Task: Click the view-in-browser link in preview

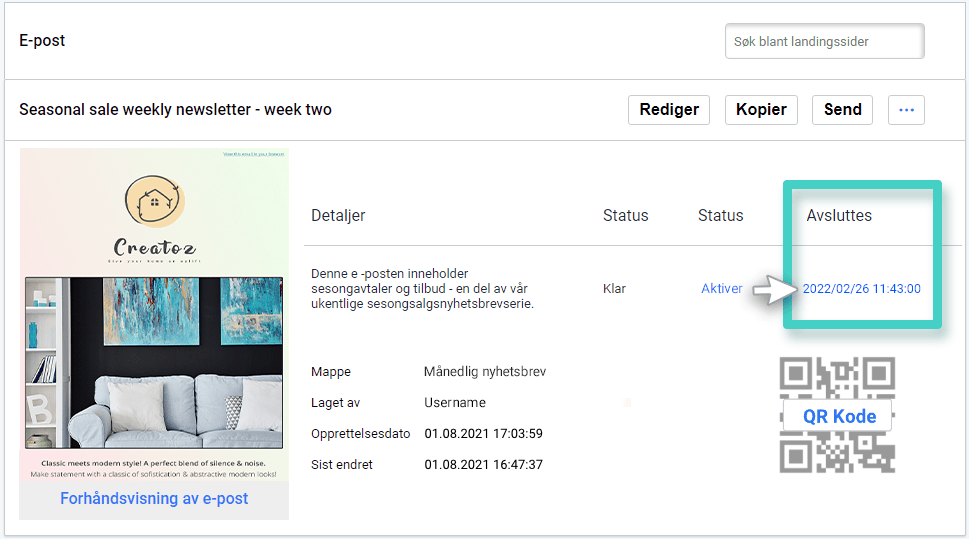Action: (254, 155)
